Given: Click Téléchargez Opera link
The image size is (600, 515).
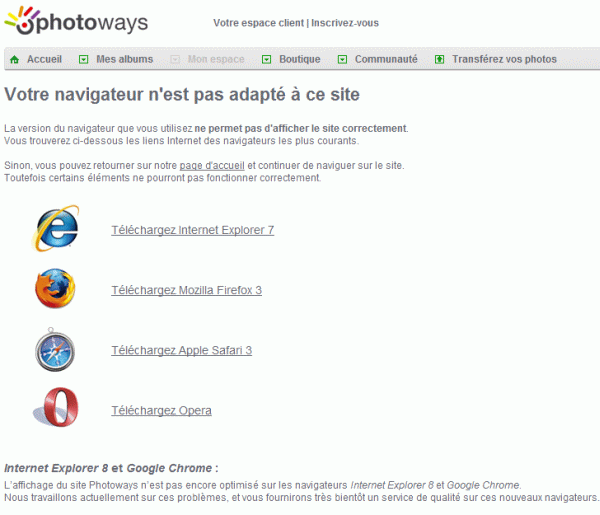Looking at the screenshot, I should click(161, 411).
